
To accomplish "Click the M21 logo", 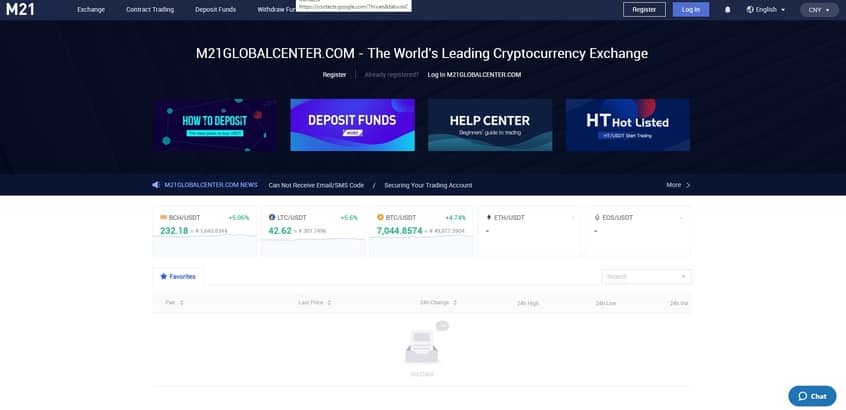I will pyautogui.click(x=20, y=9).
